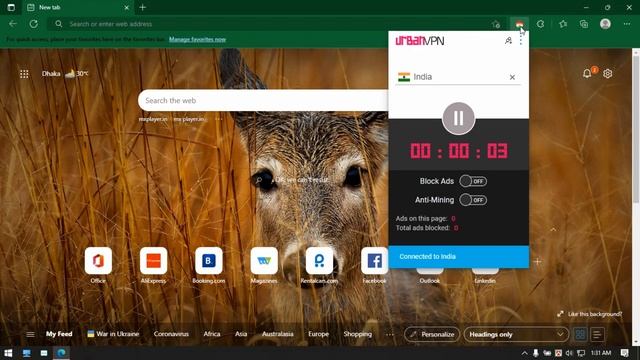
Task: Open the Facebook quick link
Action: pyautogui.click(x=374, y=265)
